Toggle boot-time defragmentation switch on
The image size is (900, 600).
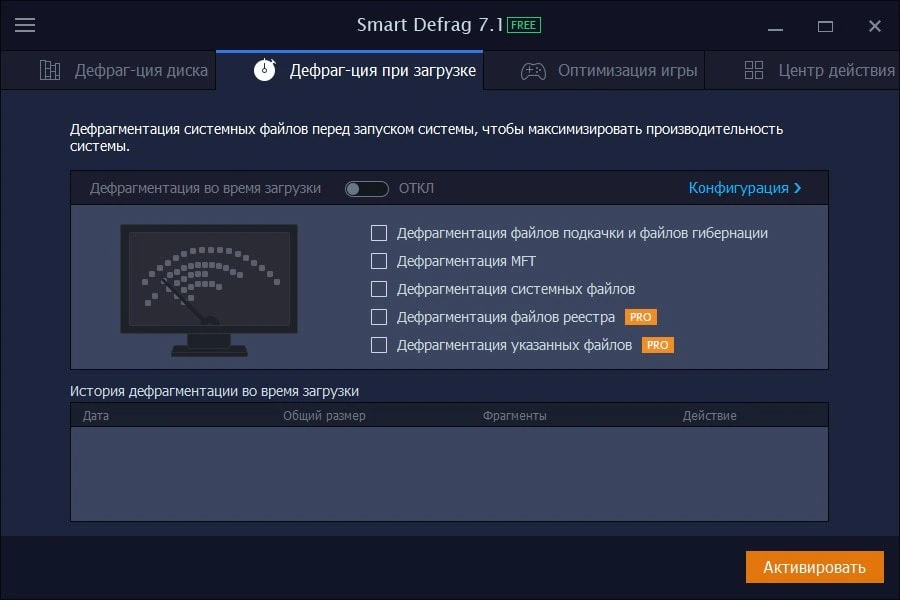[366, 188]
